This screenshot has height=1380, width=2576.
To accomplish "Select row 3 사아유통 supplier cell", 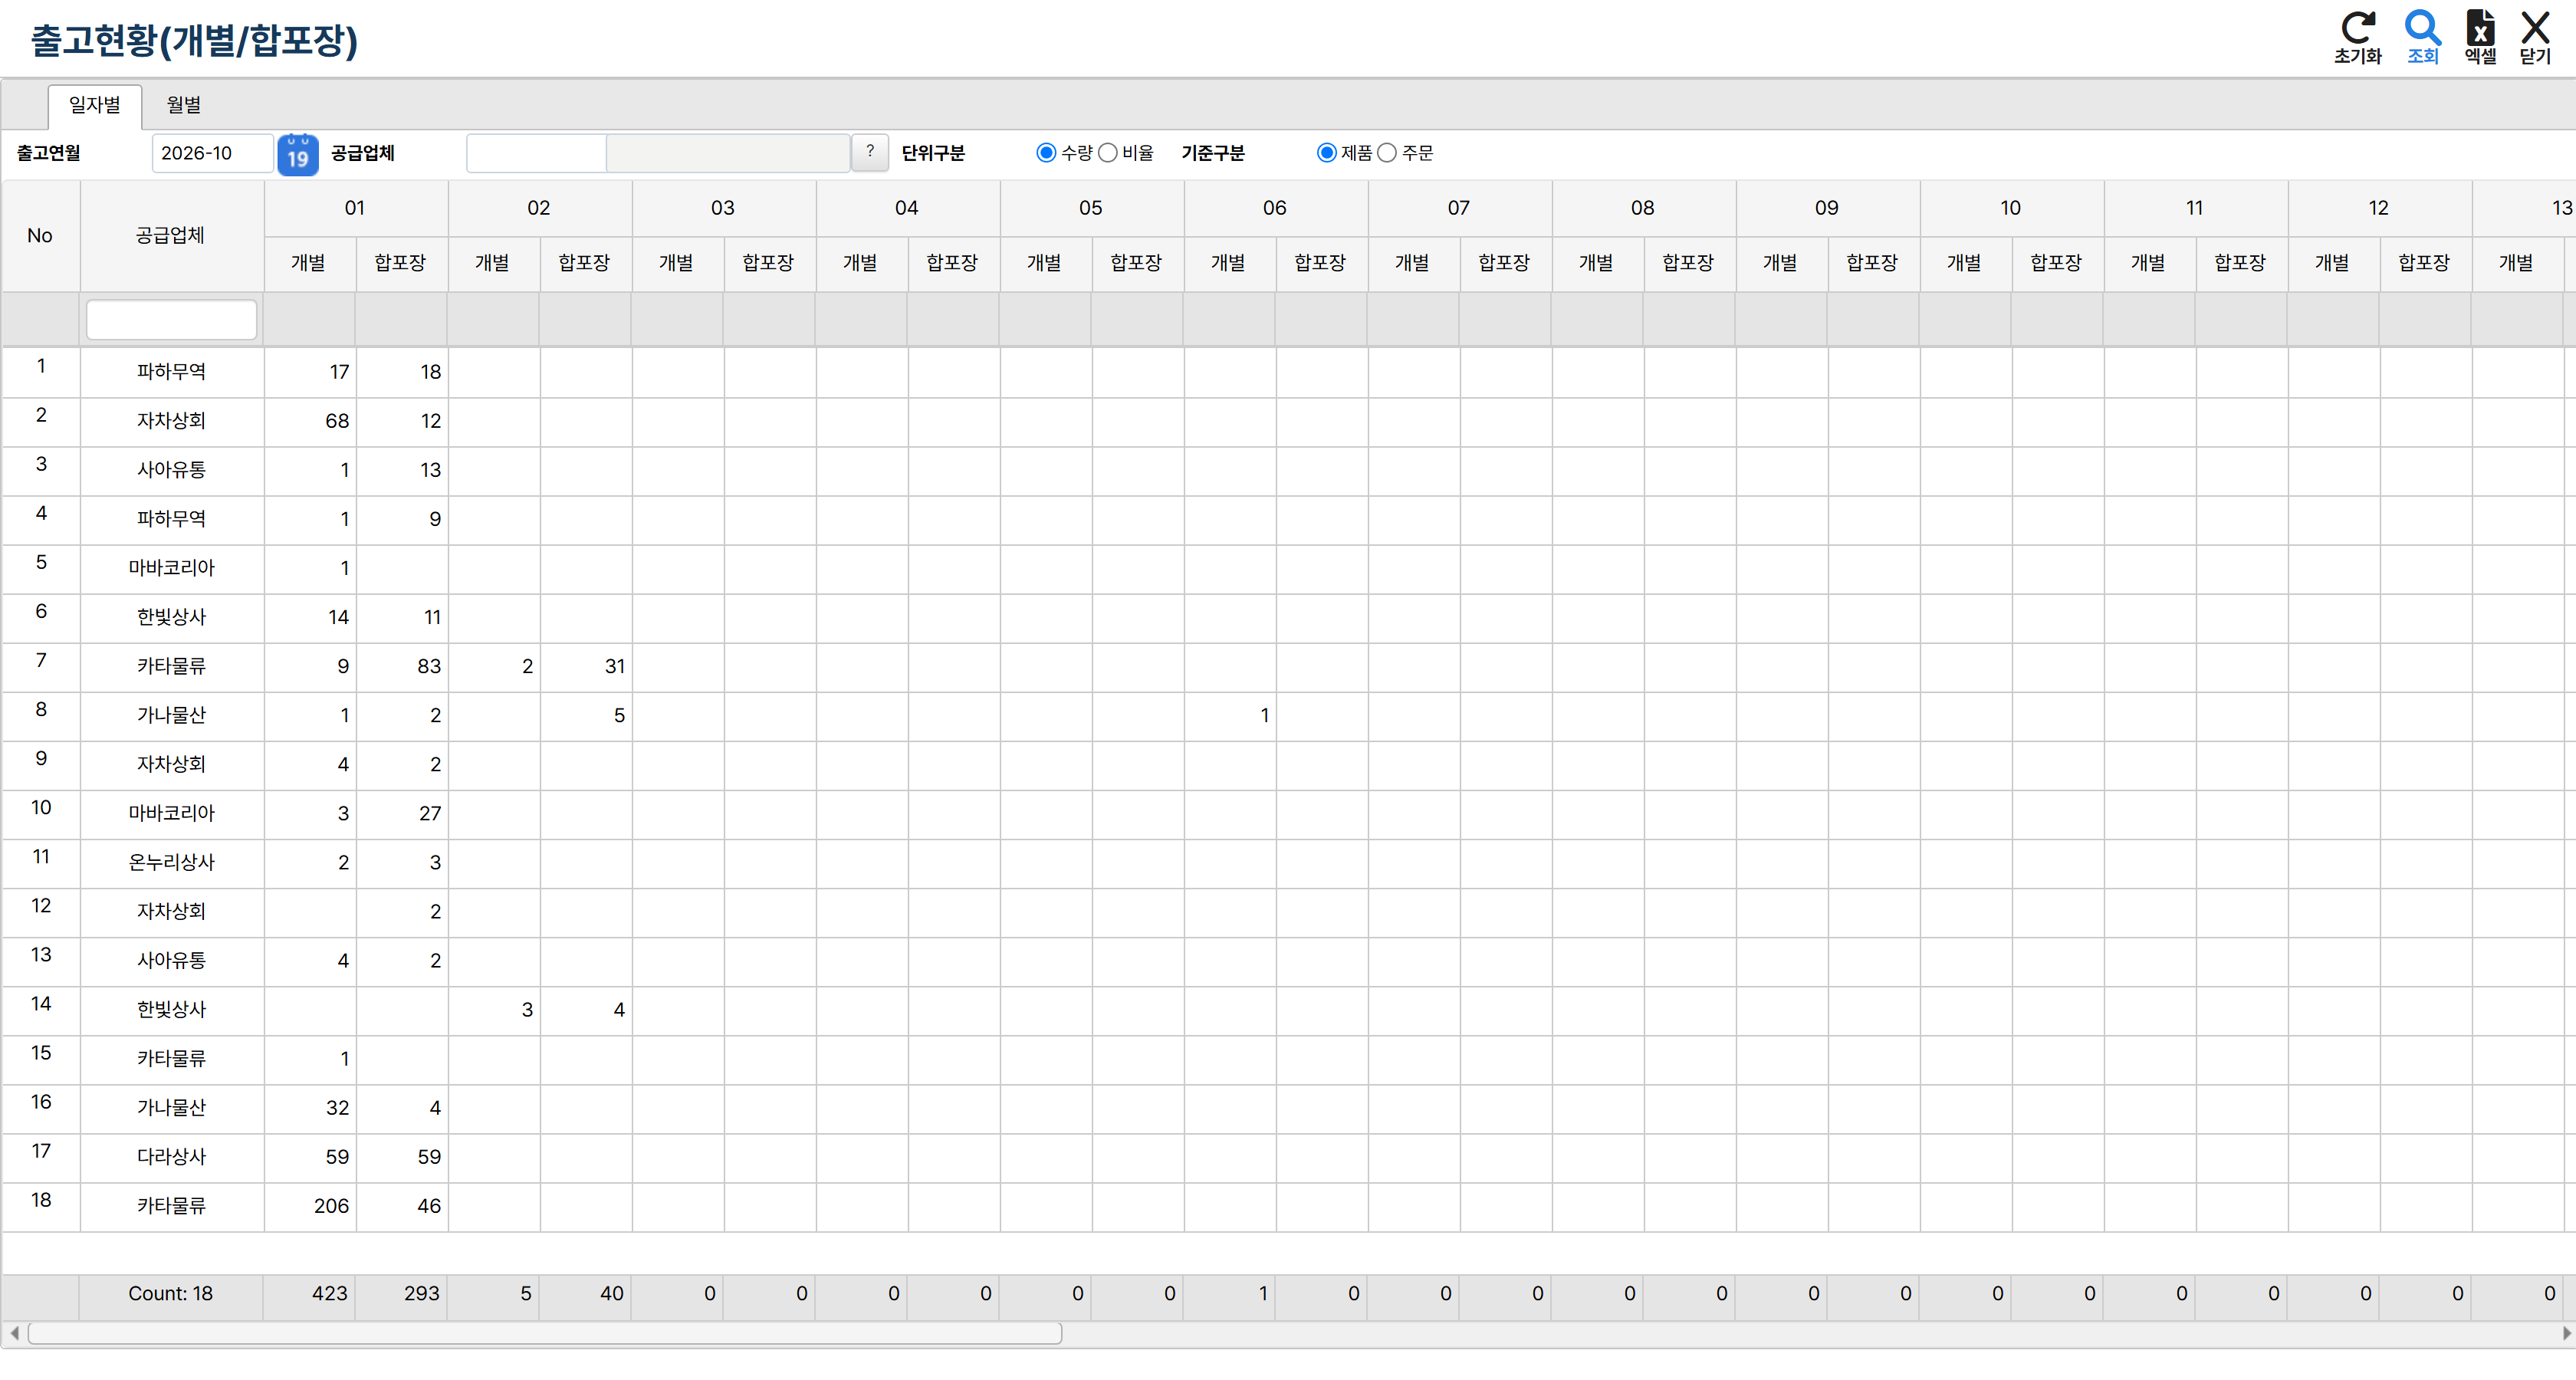I will (x=171, y=470).
